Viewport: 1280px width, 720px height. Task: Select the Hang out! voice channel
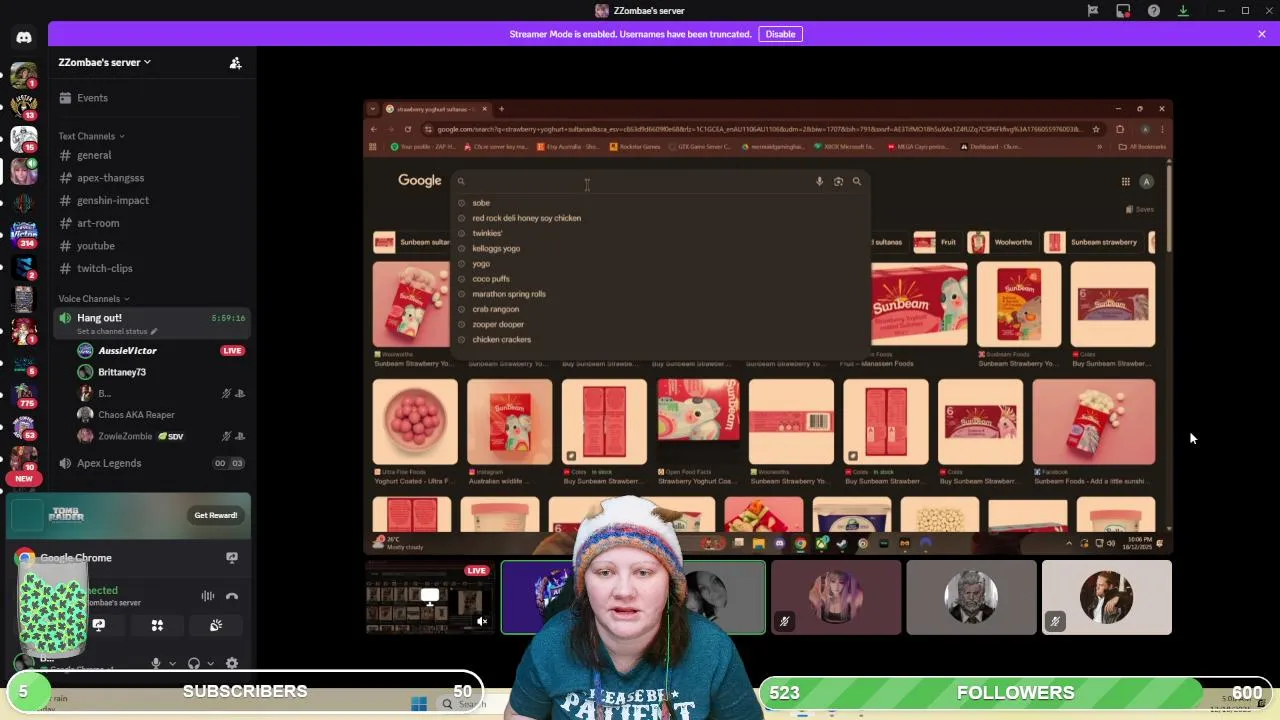[x=153, y=323]
